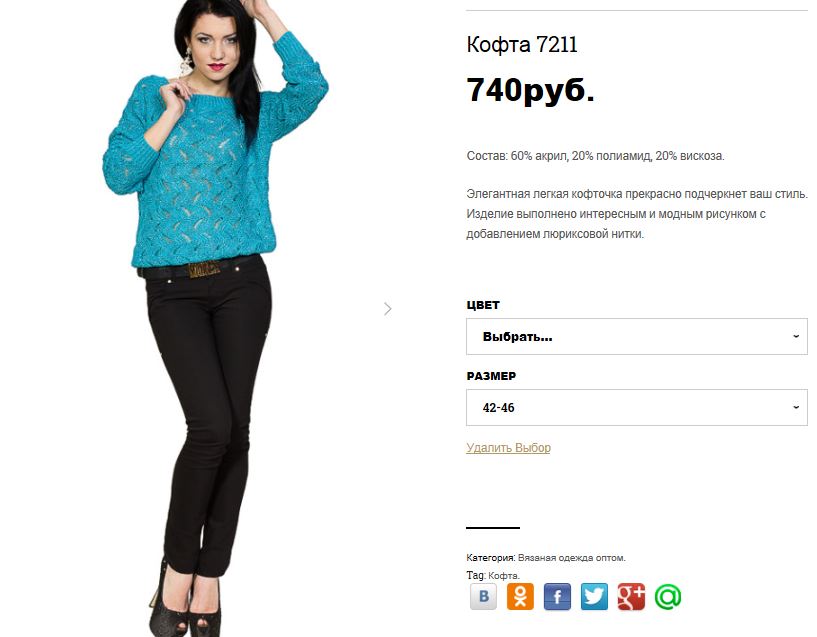
Task: Click the Состав composition line
Action: click(x=596, y=156)
